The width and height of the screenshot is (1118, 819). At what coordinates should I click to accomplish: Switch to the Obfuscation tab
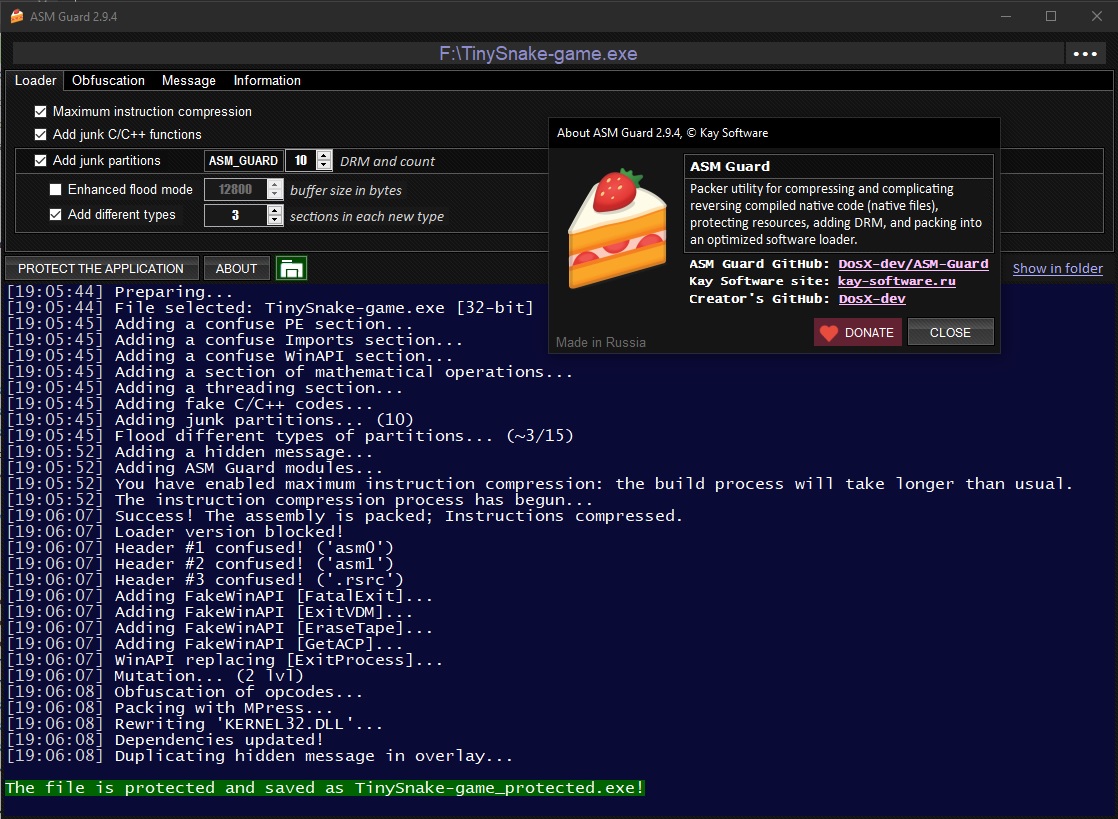click(x=108, y=81)
